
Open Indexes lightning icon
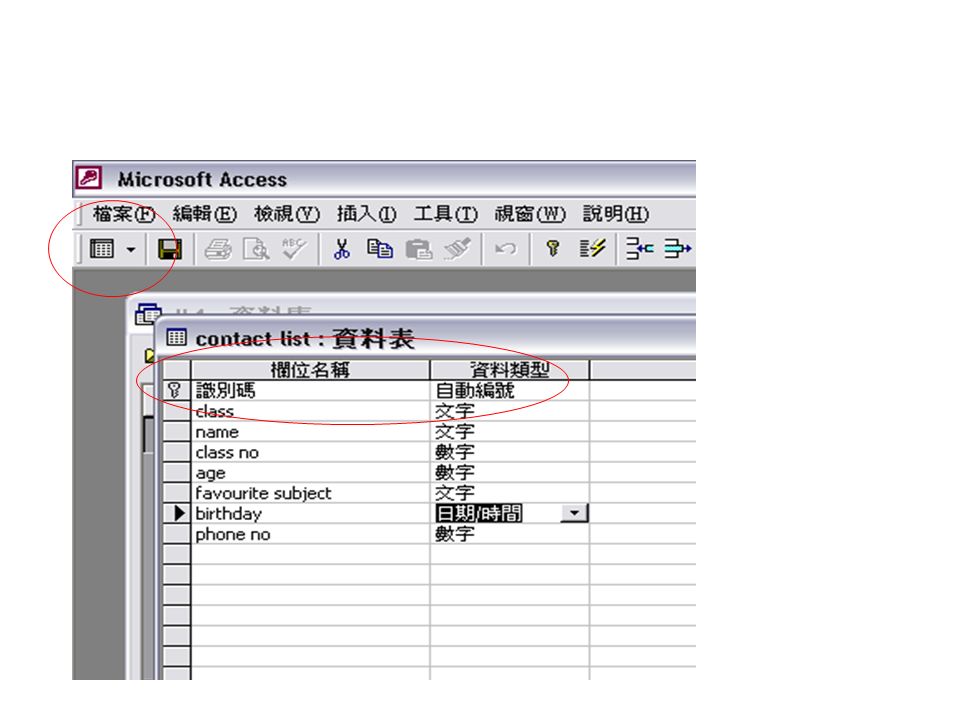592,248
